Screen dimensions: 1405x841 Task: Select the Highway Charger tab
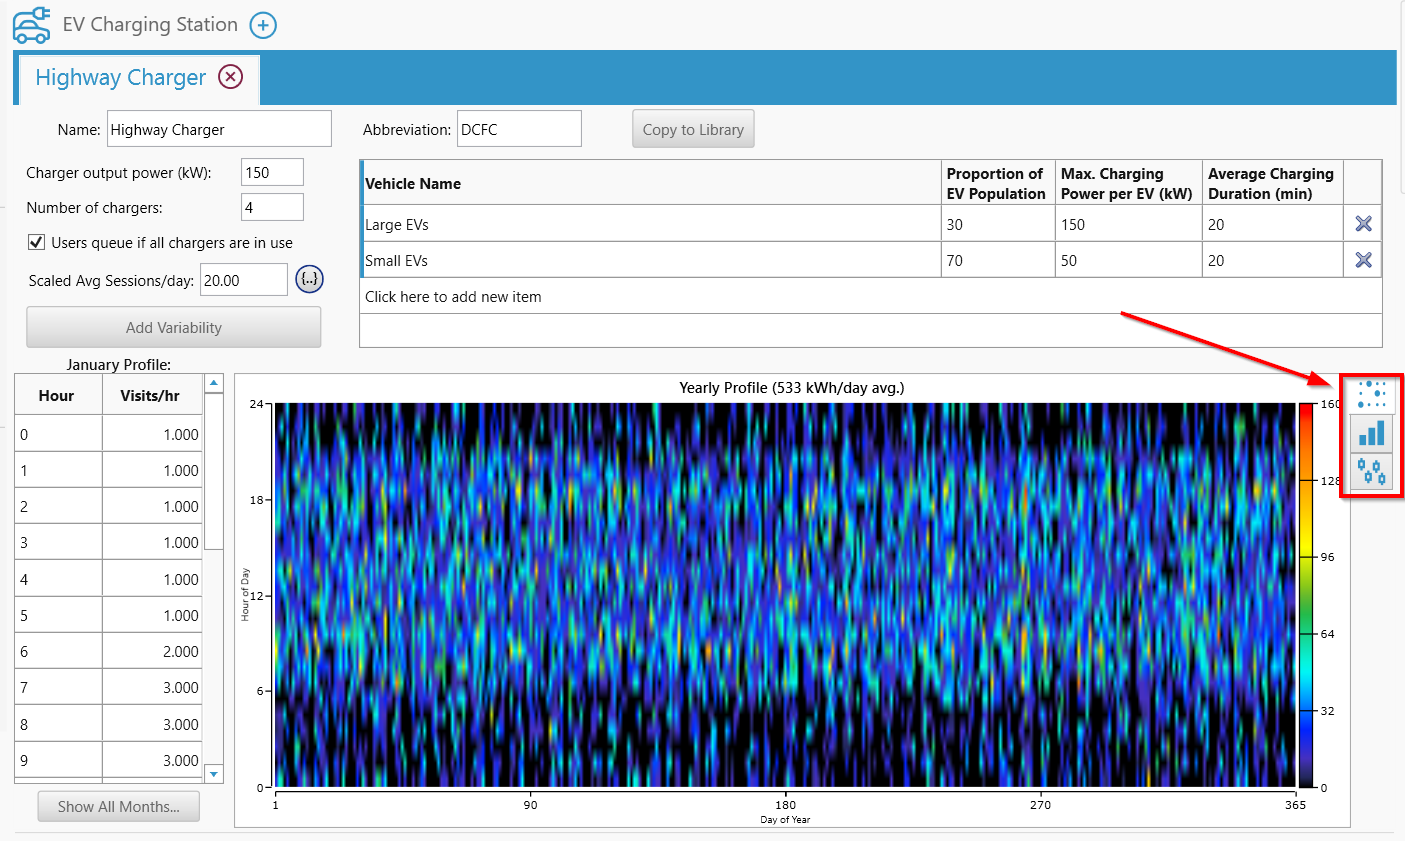pyautogui.click(x=120, y=77)
